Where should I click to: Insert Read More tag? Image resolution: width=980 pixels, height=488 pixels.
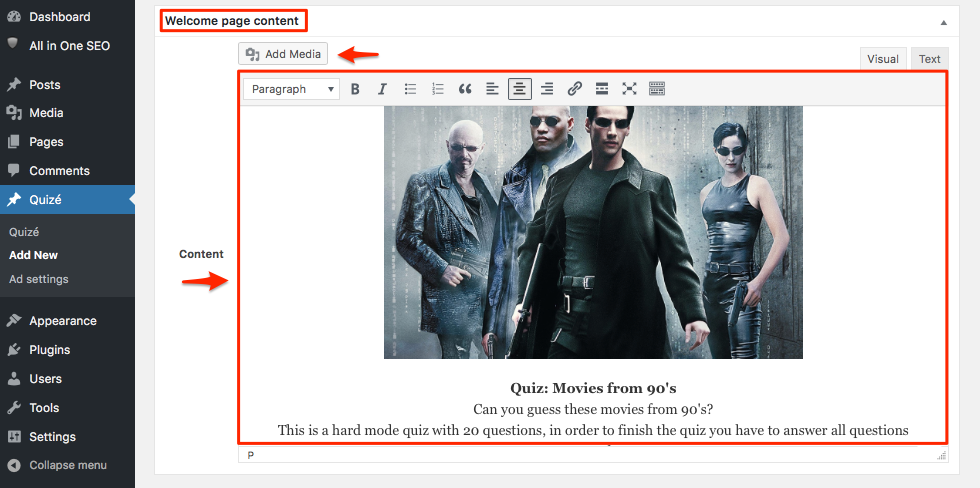click(602, 89)
